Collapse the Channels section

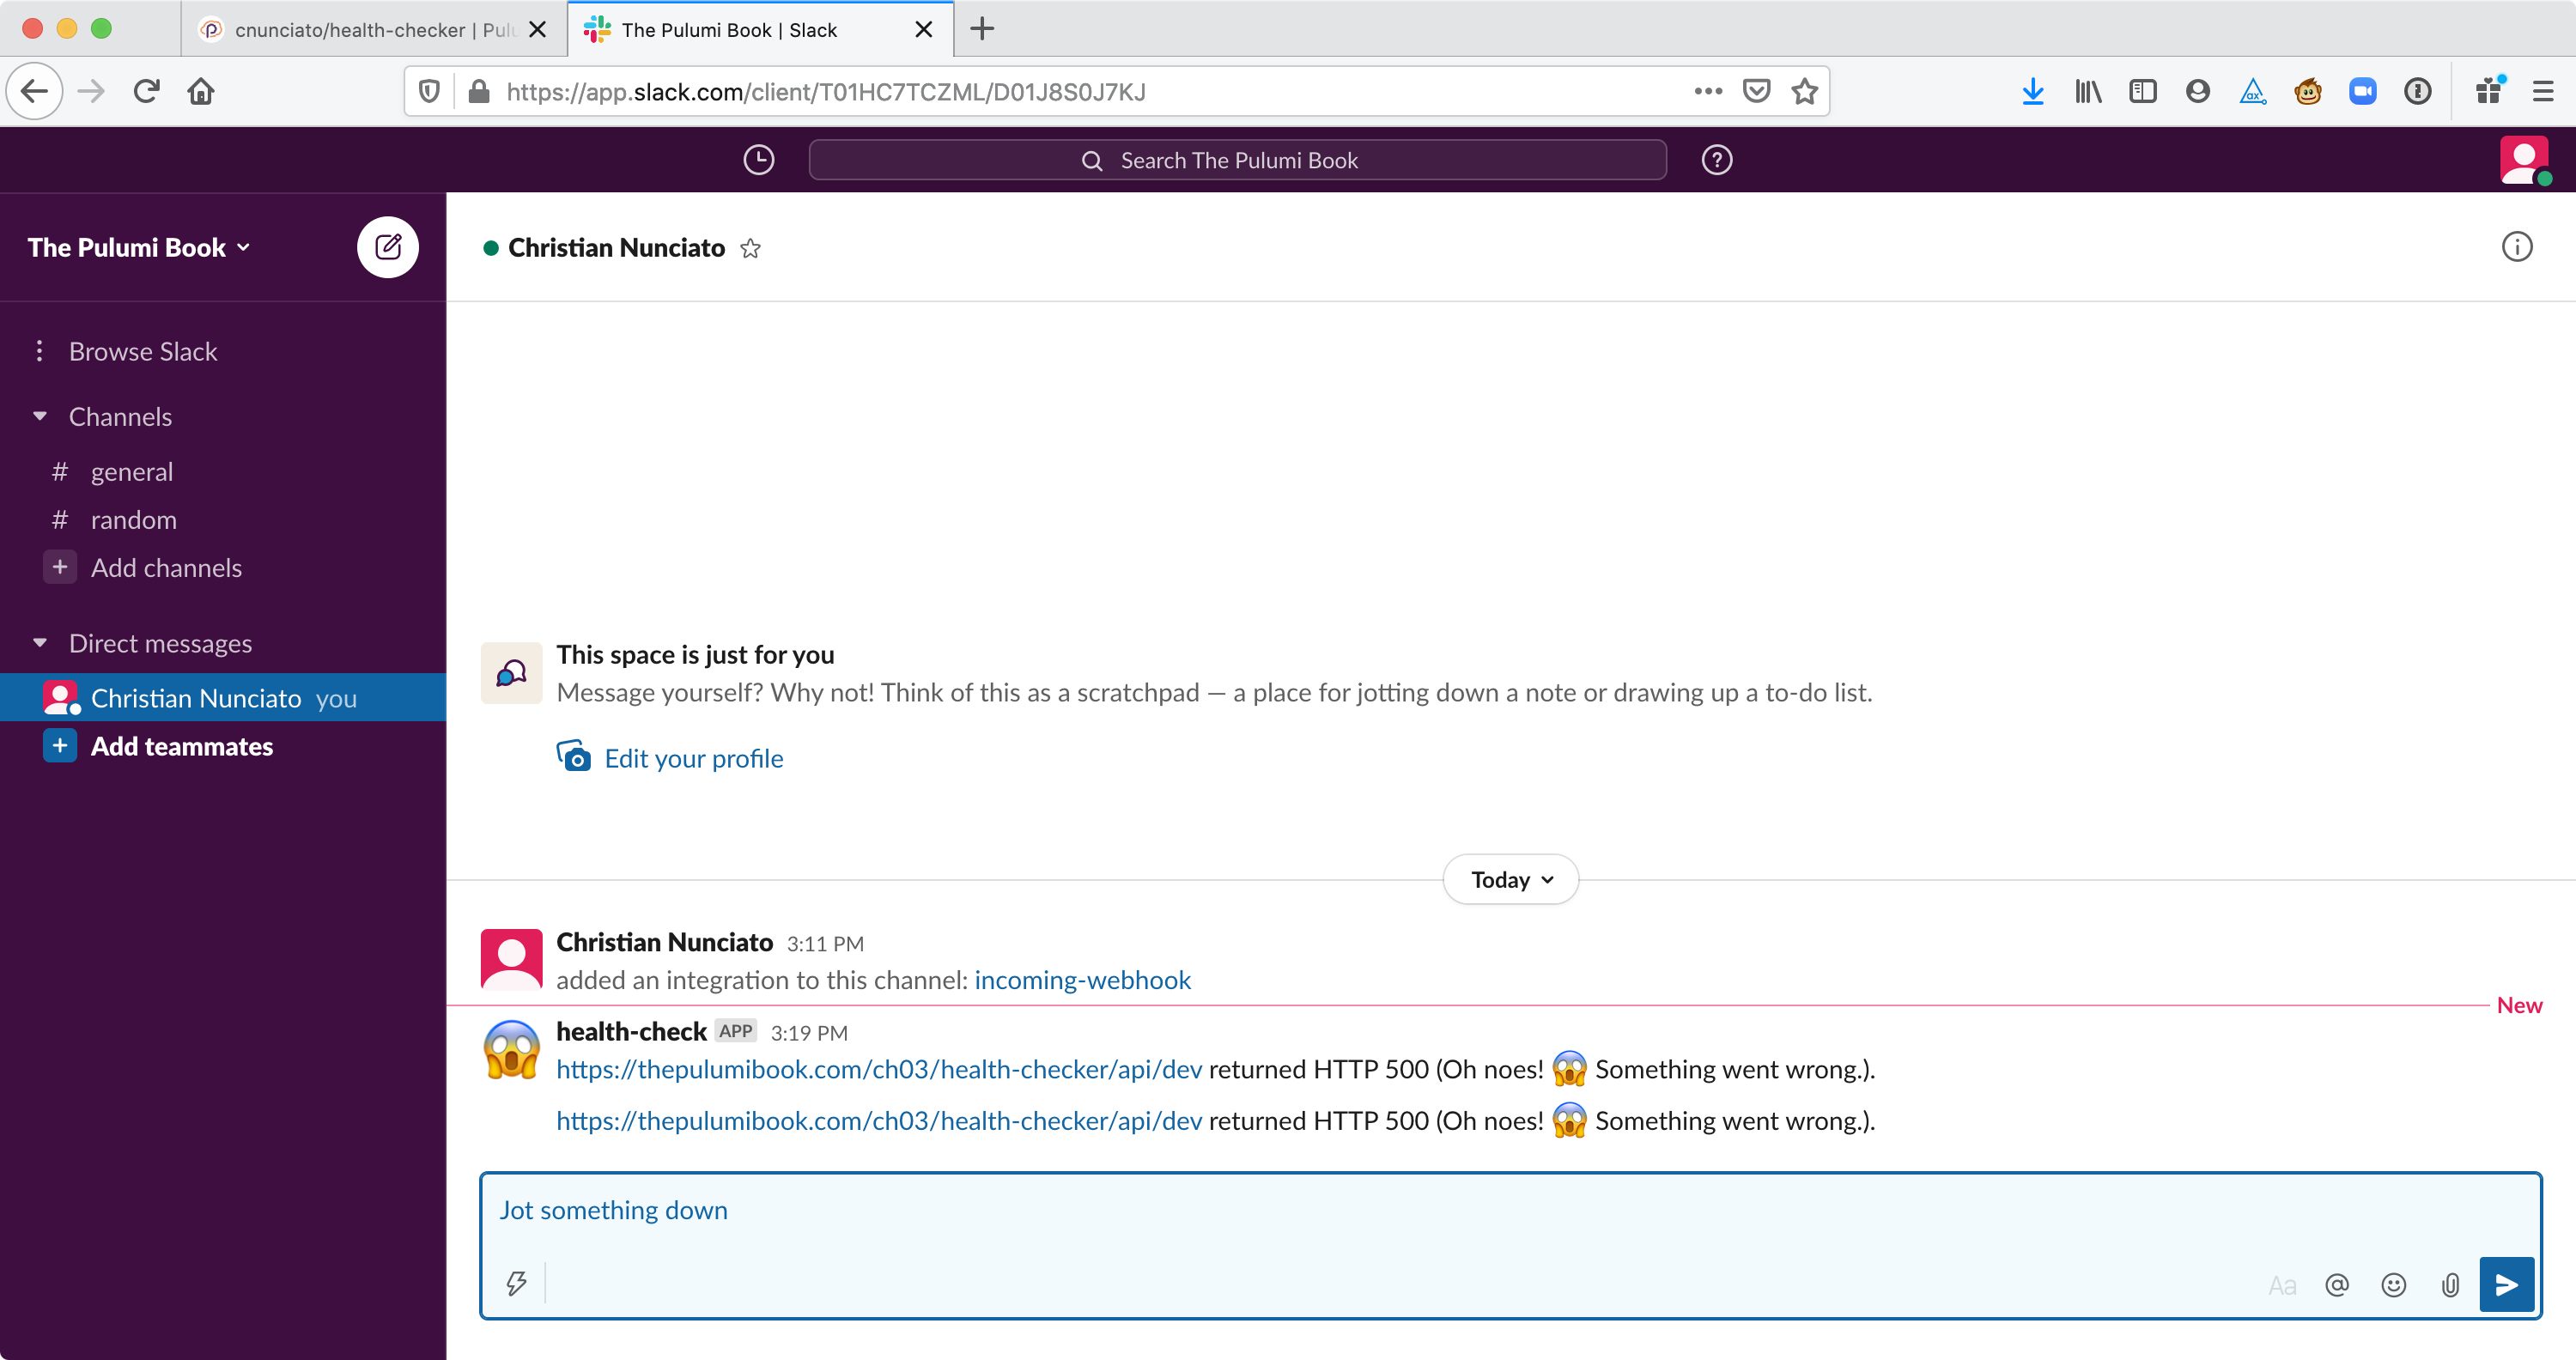click(x=40, y=416)
